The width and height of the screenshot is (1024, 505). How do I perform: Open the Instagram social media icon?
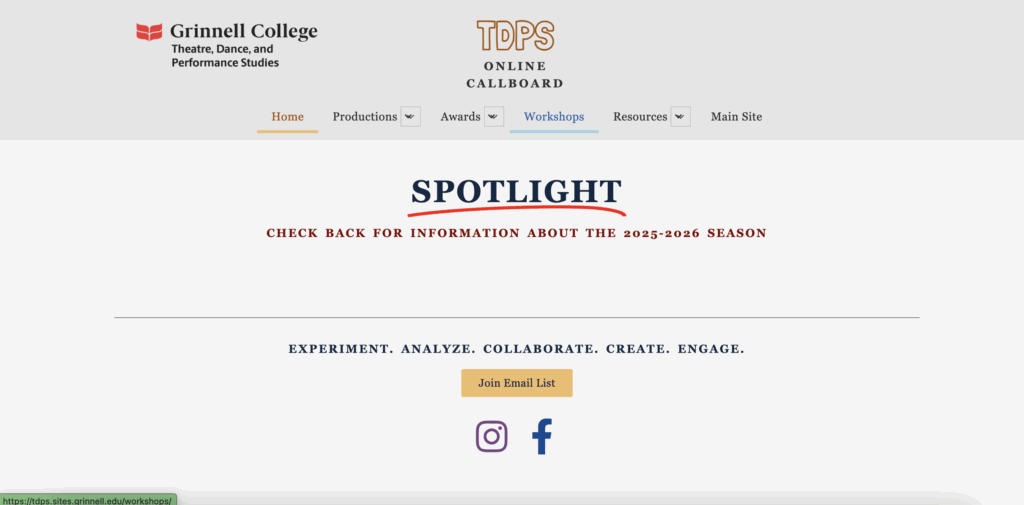point(491,436)
